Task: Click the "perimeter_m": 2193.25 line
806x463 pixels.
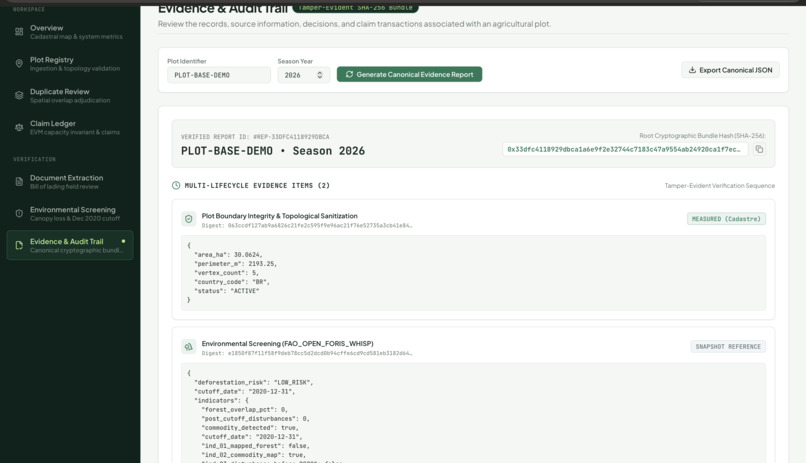Action: pos(235,264)
